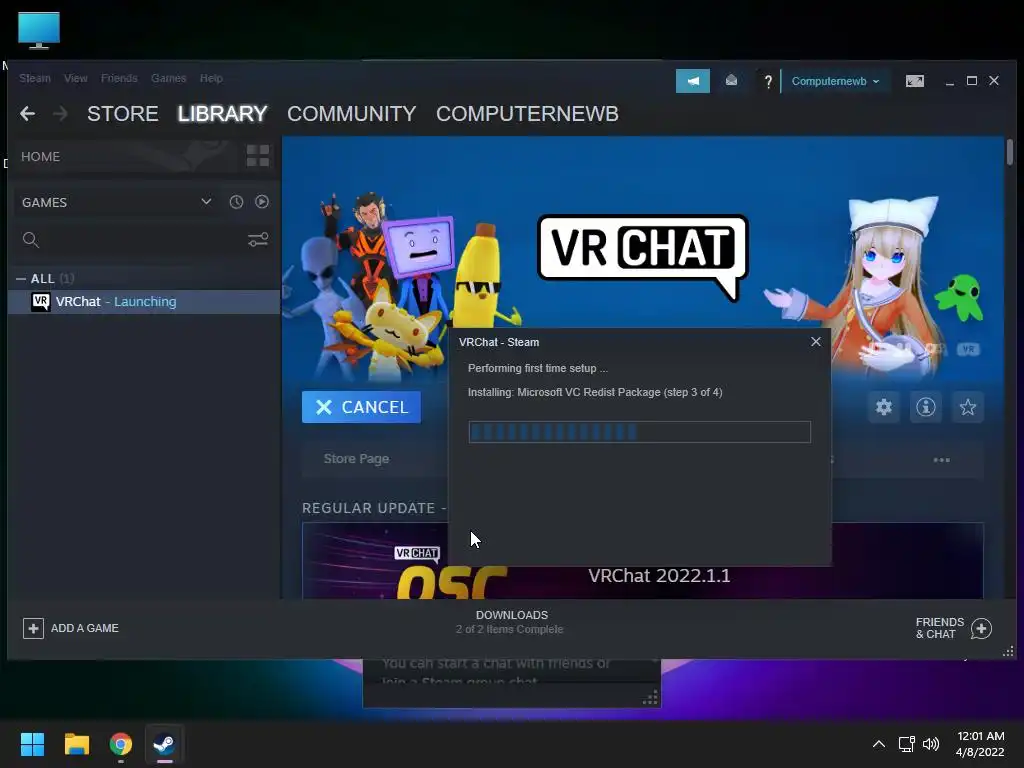Screen dimensions: 1024x768
Task: Open the VRChat Store Page link
Action: [x=357, y=458]
